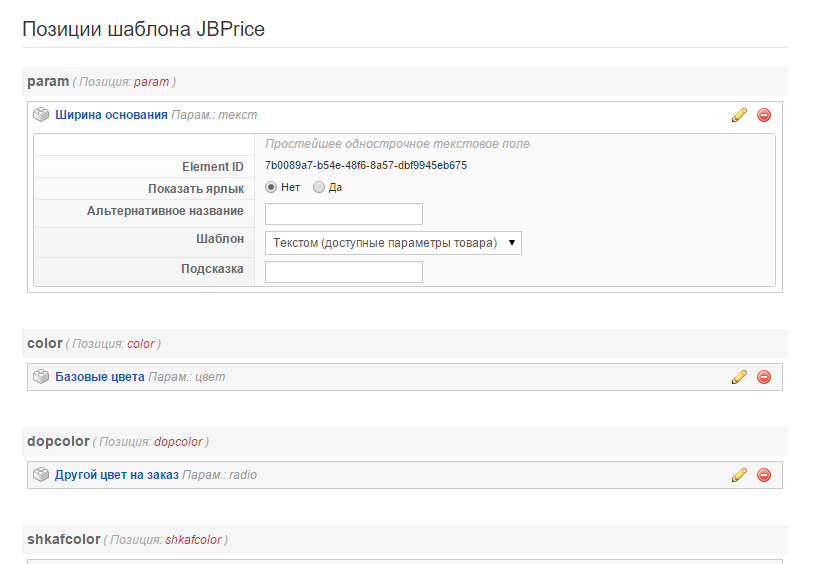814x564 pixels.
Task: Click the cube icon beside Базовые цвета
Action: coord(41,377)
